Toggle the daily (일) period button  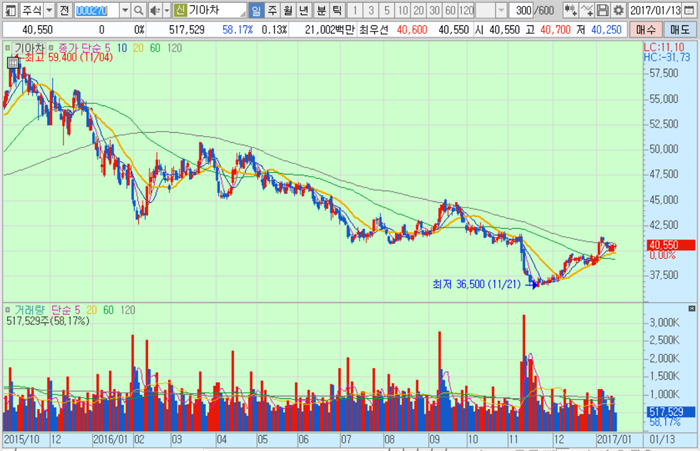coord(256,9)
